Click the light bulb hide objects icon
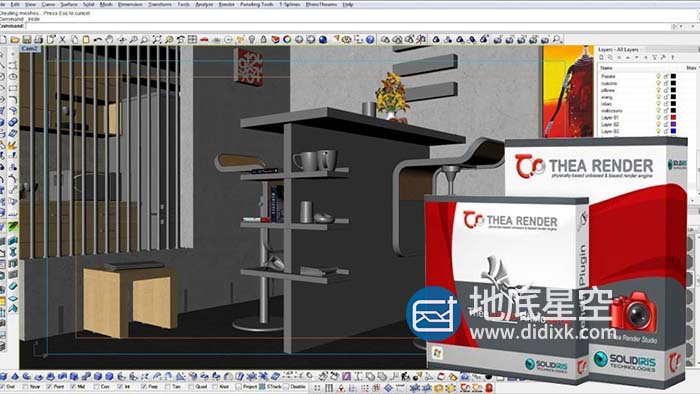Screen dimensions: 700x394 point(252,40)
